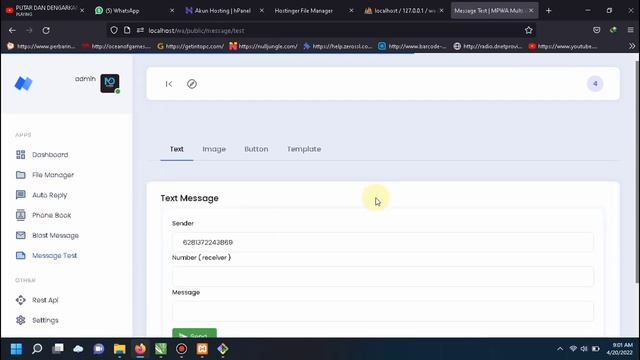This screenshot has height=360, width=640.
Task: Click the Rest Api icon
Action: (x=20, y=300)
